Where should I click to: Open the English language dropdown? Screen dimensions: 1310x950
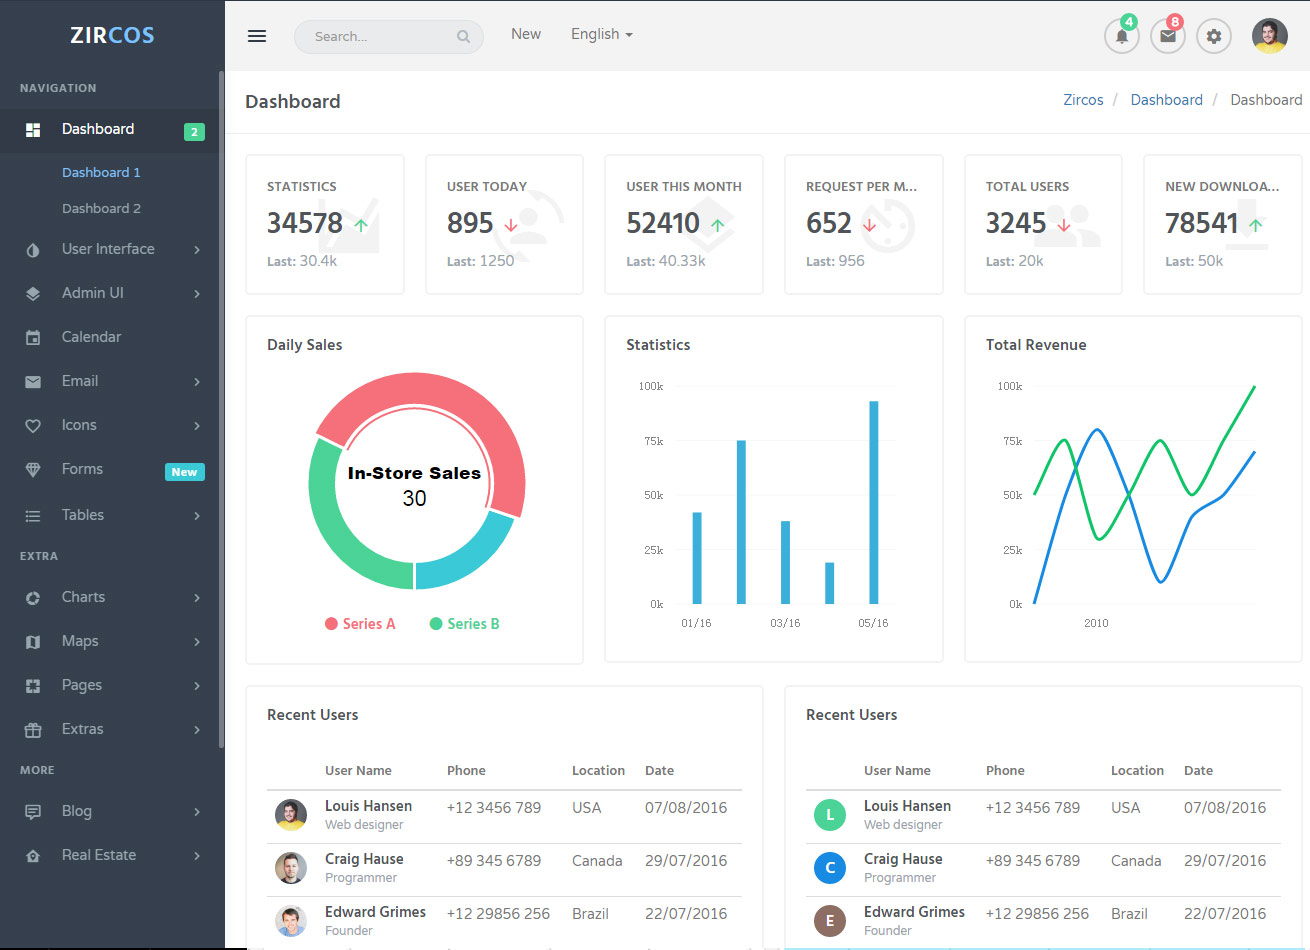tap(601, 34)
